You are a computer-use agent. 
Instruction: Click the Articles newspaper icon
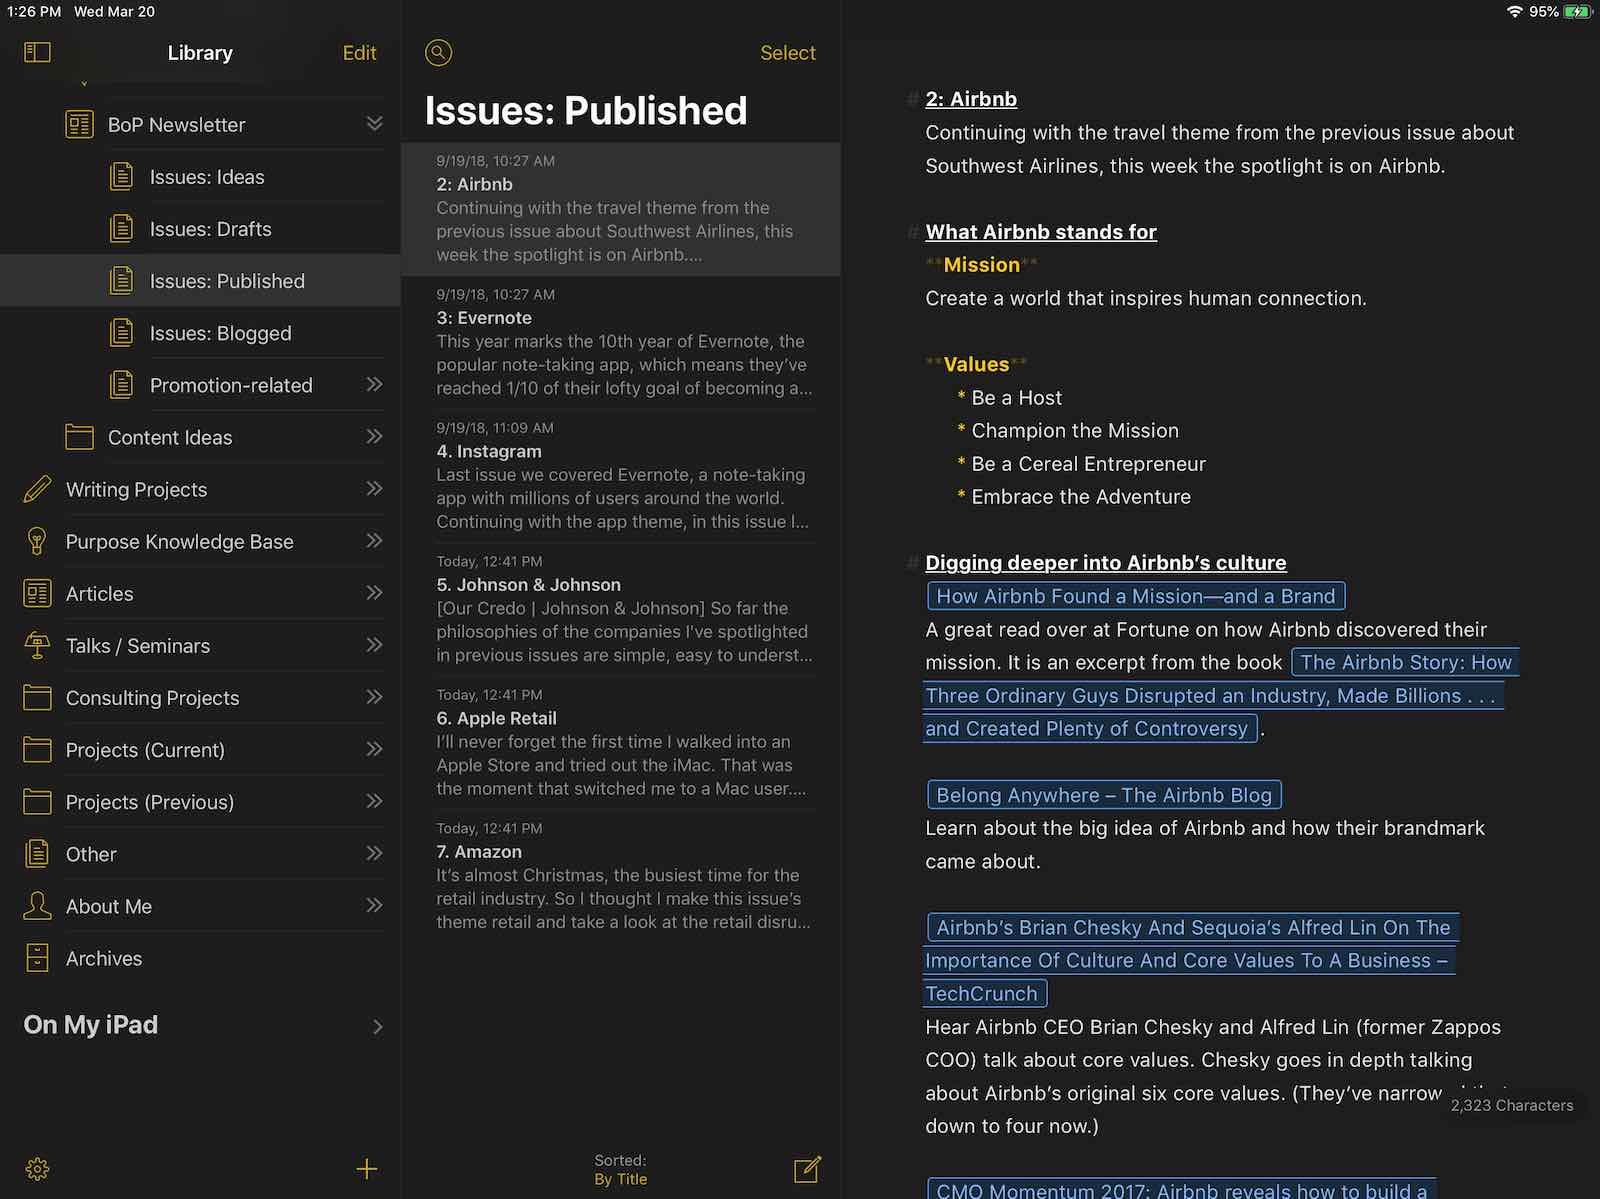[x=37, y=593]
